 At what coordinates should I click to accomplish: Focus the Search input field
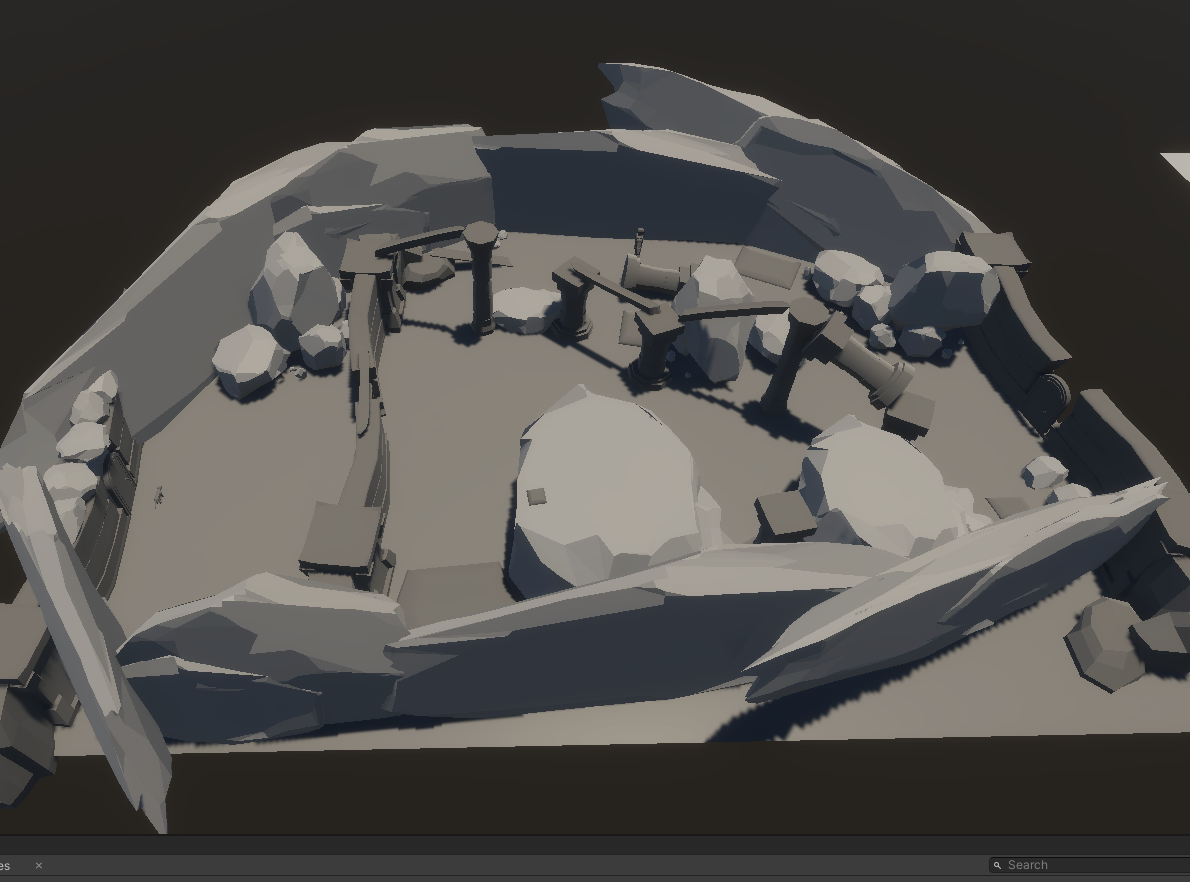(x=1090, y=865)
